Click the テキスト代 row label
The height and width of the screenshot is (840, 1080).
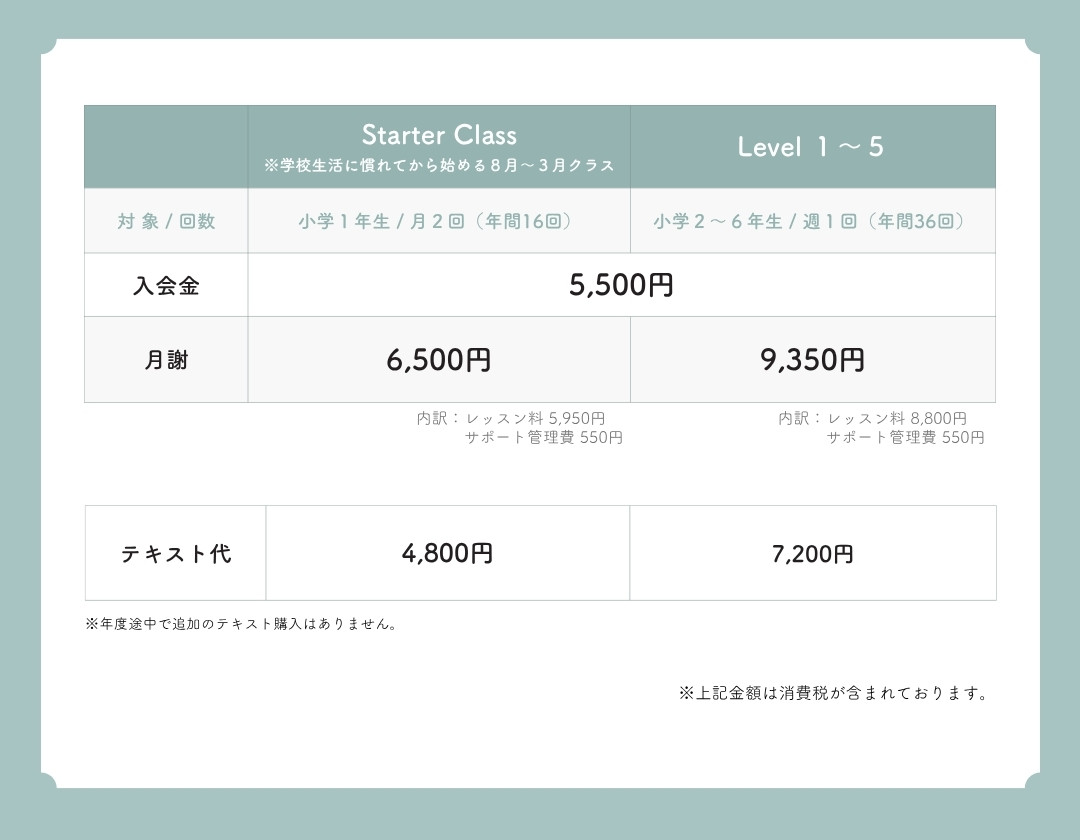tap(176, 554)
